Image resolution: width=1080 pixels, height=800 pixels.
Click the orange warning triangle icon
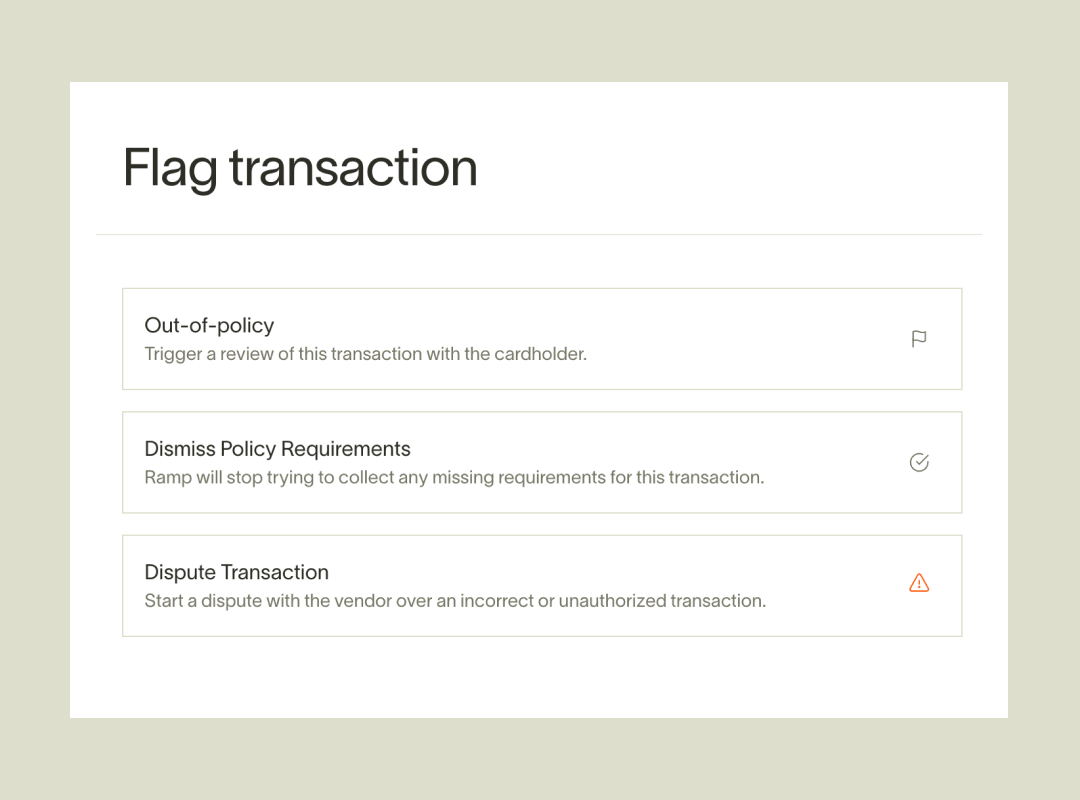919,583
